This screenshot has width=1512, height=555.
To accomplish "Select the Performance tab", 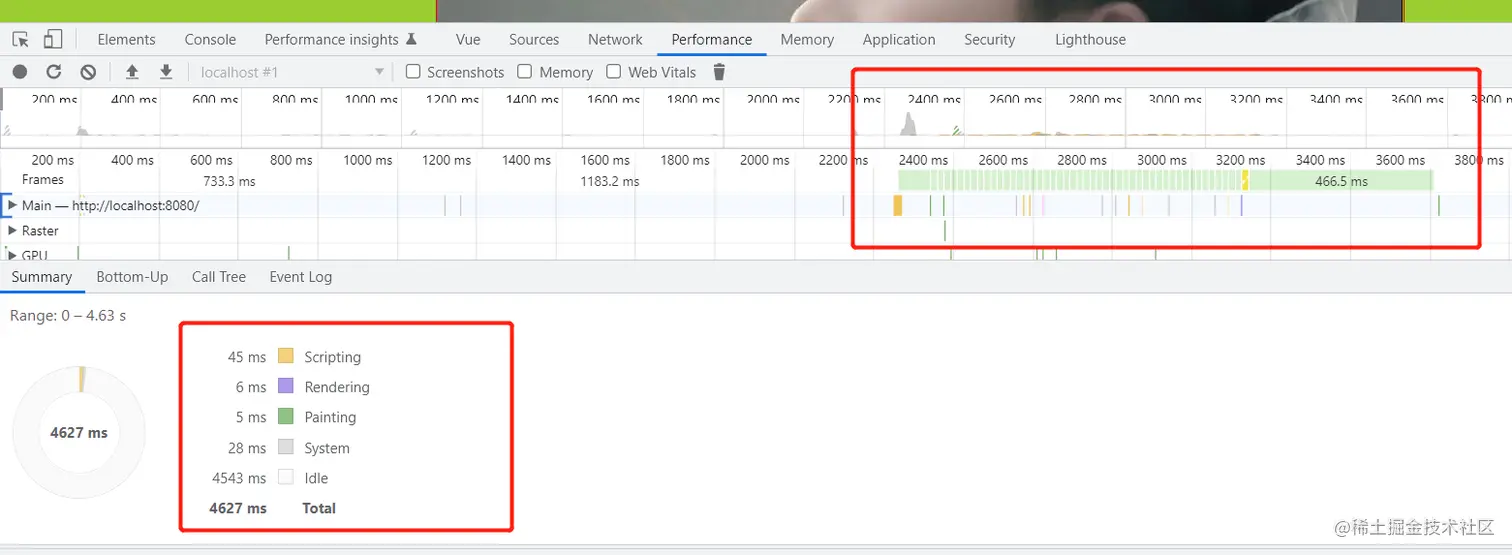I will point(712,40).
